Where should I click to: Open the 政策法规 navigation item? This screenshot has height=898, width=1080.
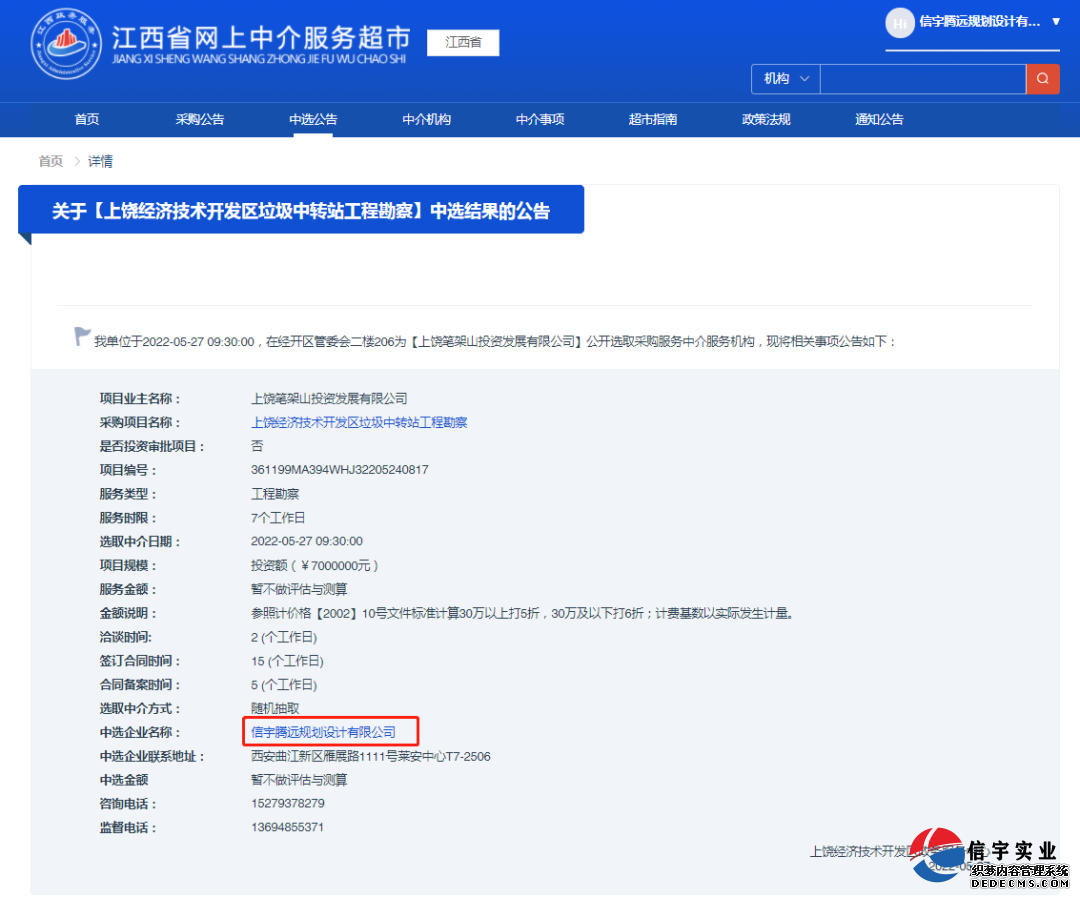click(766, 119)
